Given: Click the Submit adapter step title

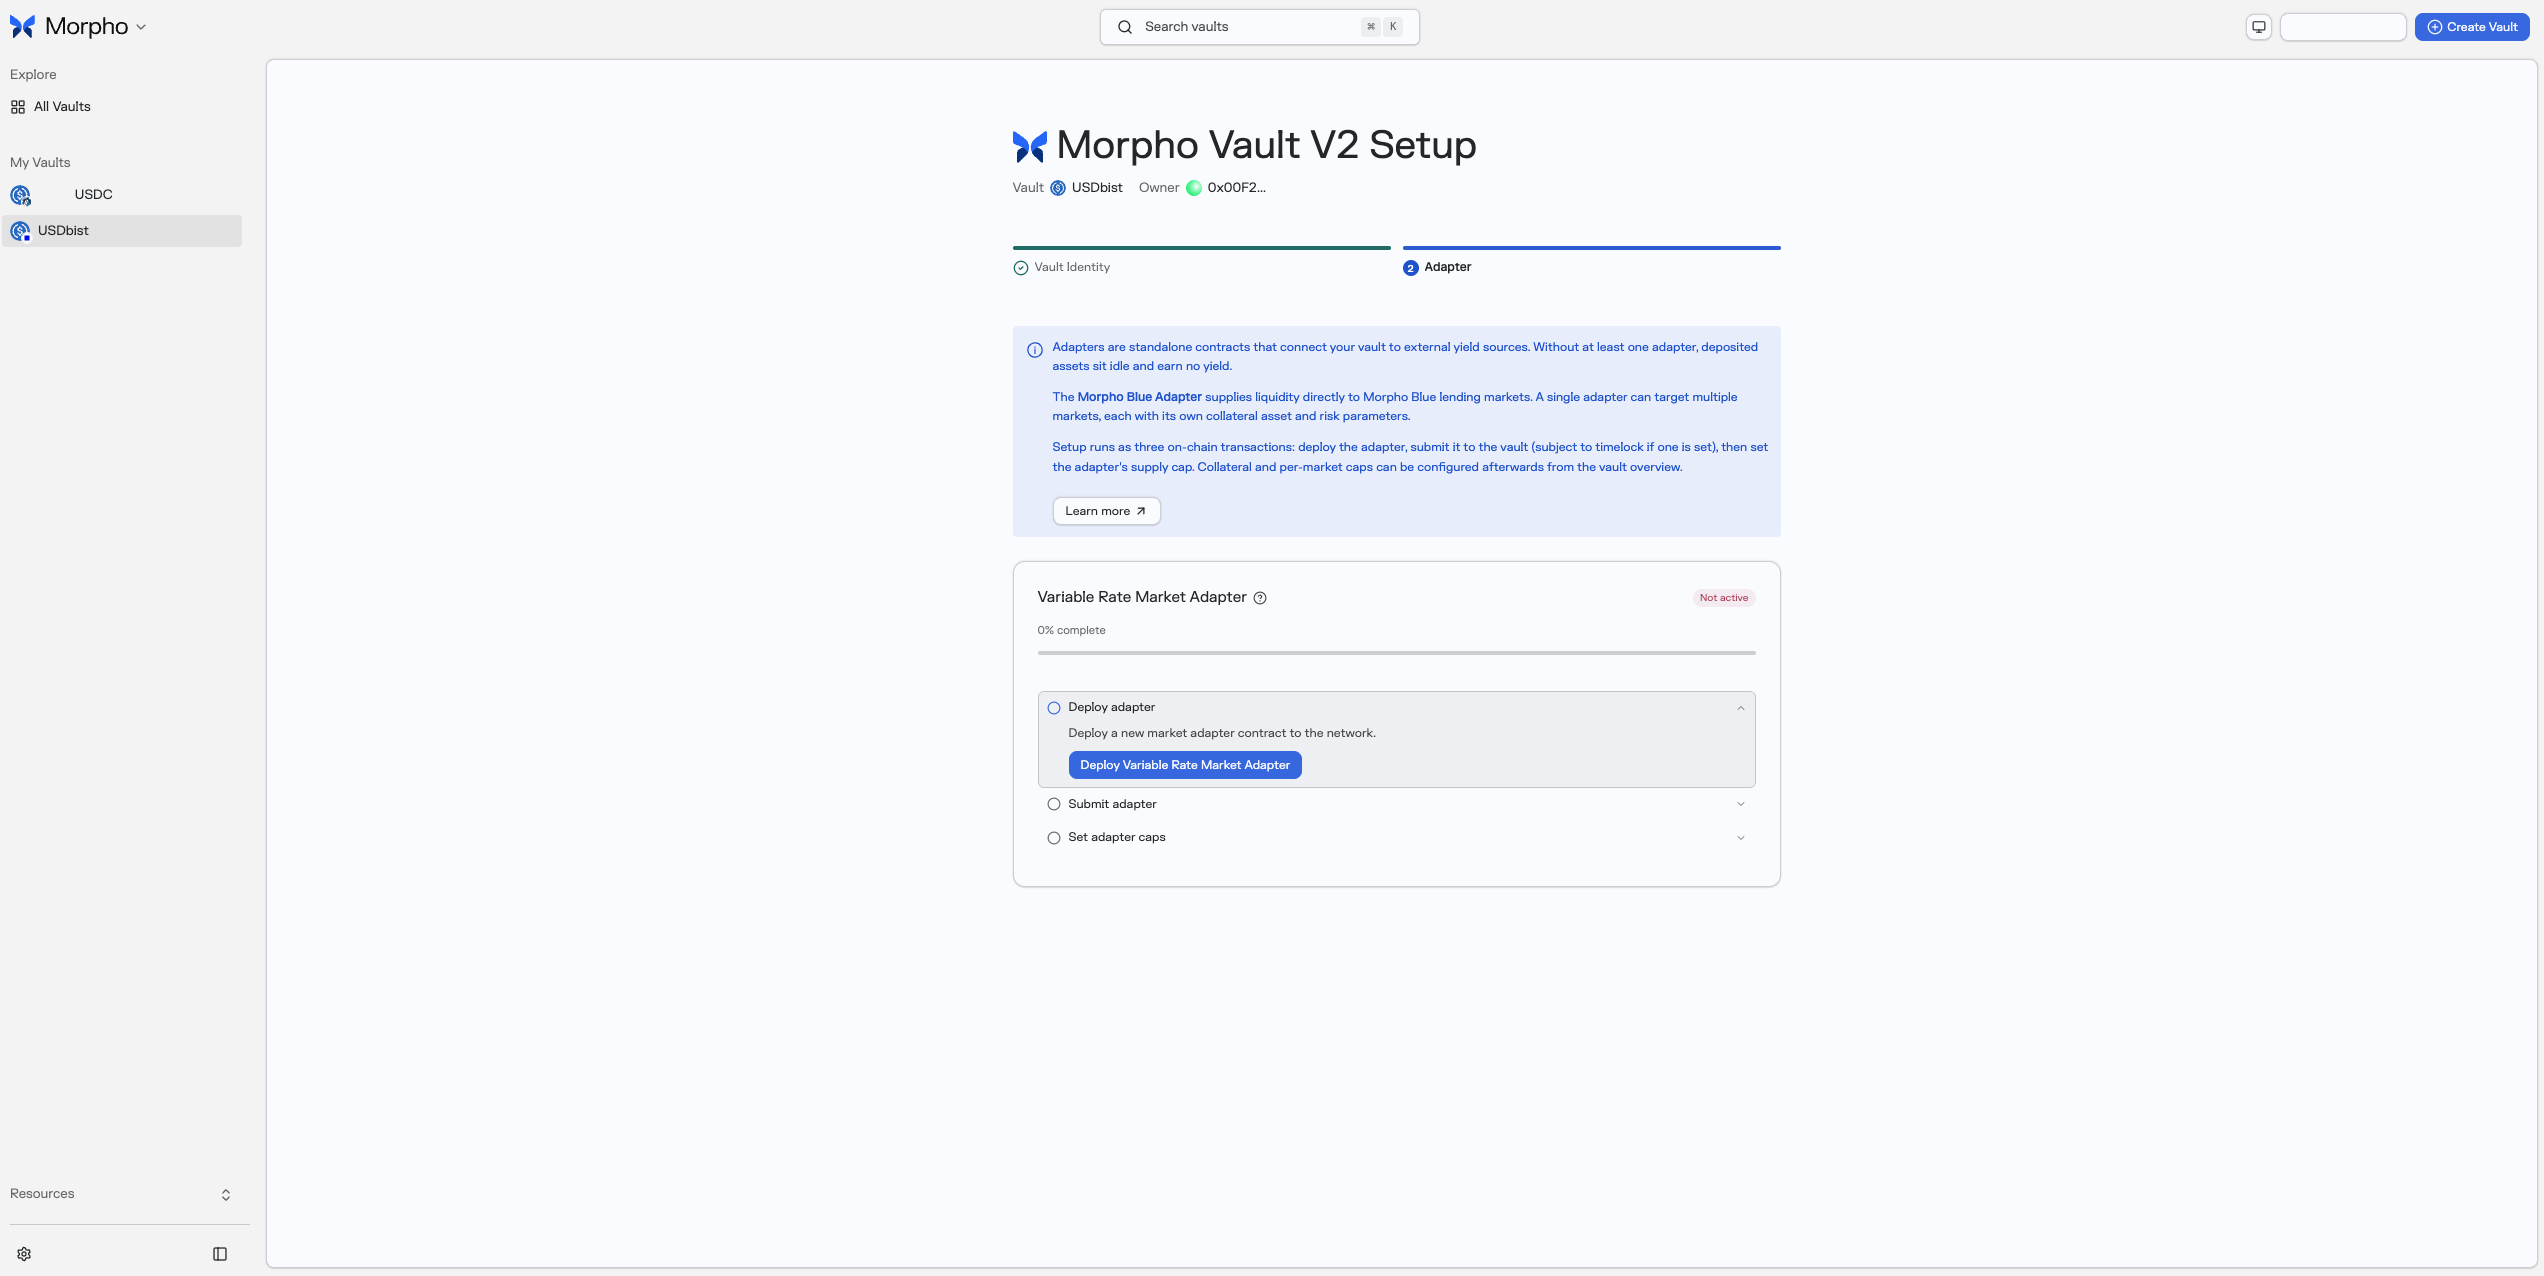Looking at the screenshot, I should [1112, 804].
